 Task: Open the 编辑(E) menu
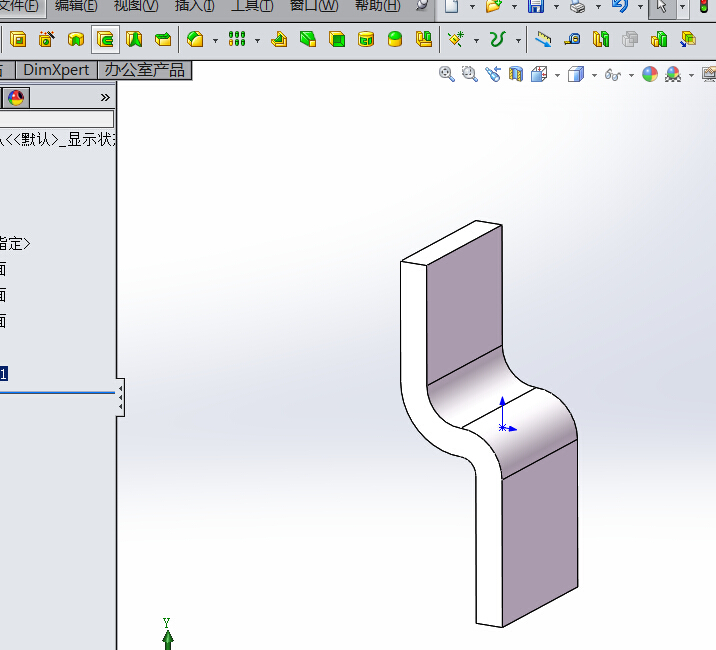[76, 6]
